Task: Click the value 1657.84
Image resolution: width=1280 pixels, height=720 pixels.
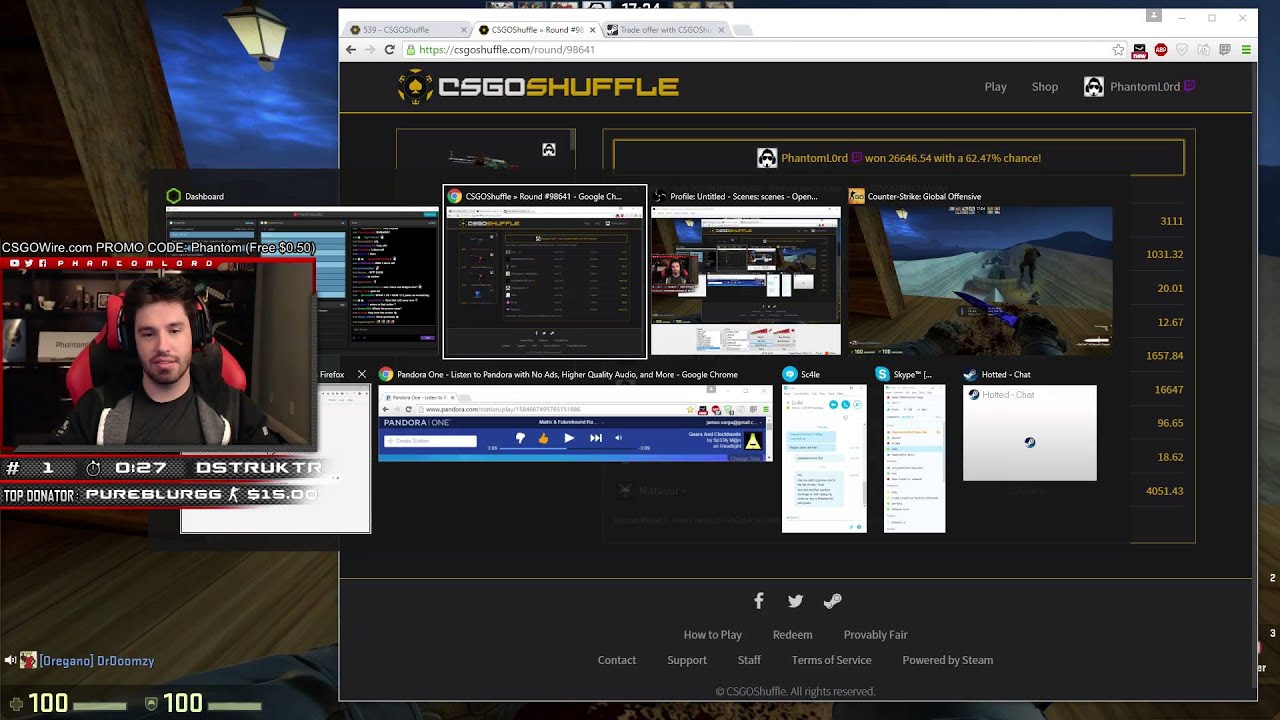Action: (x=1165, y=356)
